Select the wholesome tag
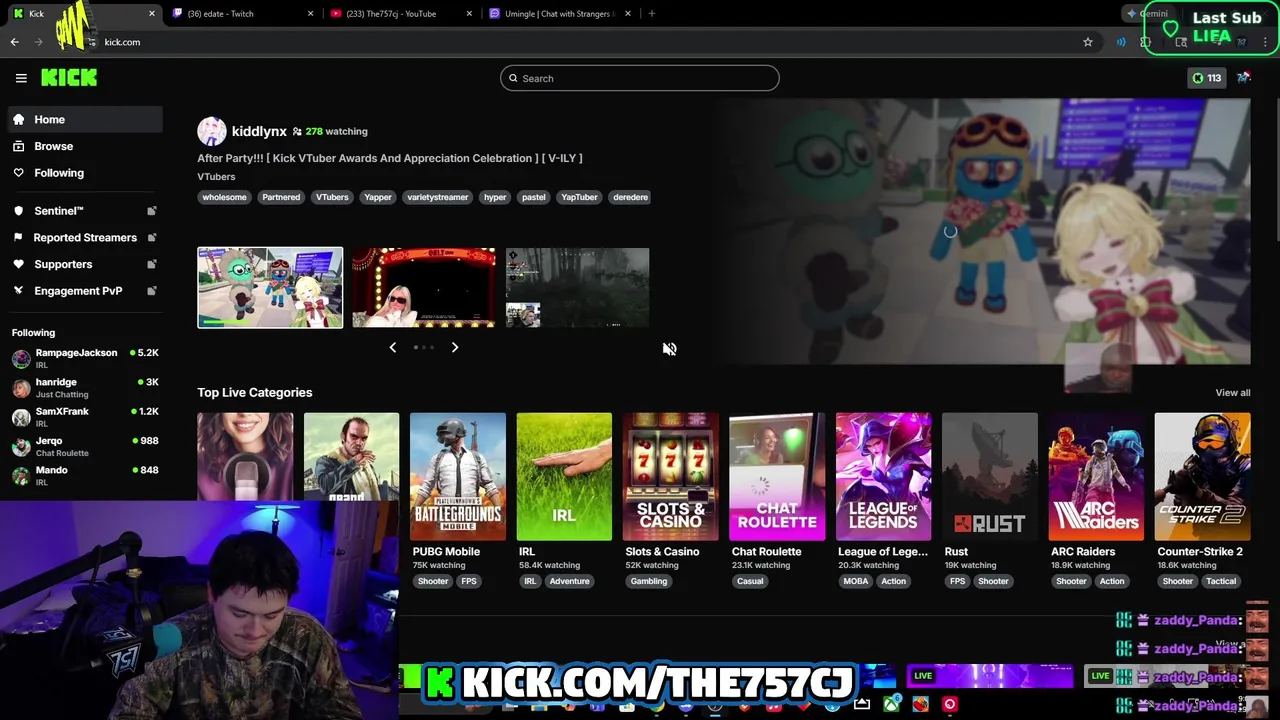Viewport: 1280px width, 720px height. [x=224, y=197]
